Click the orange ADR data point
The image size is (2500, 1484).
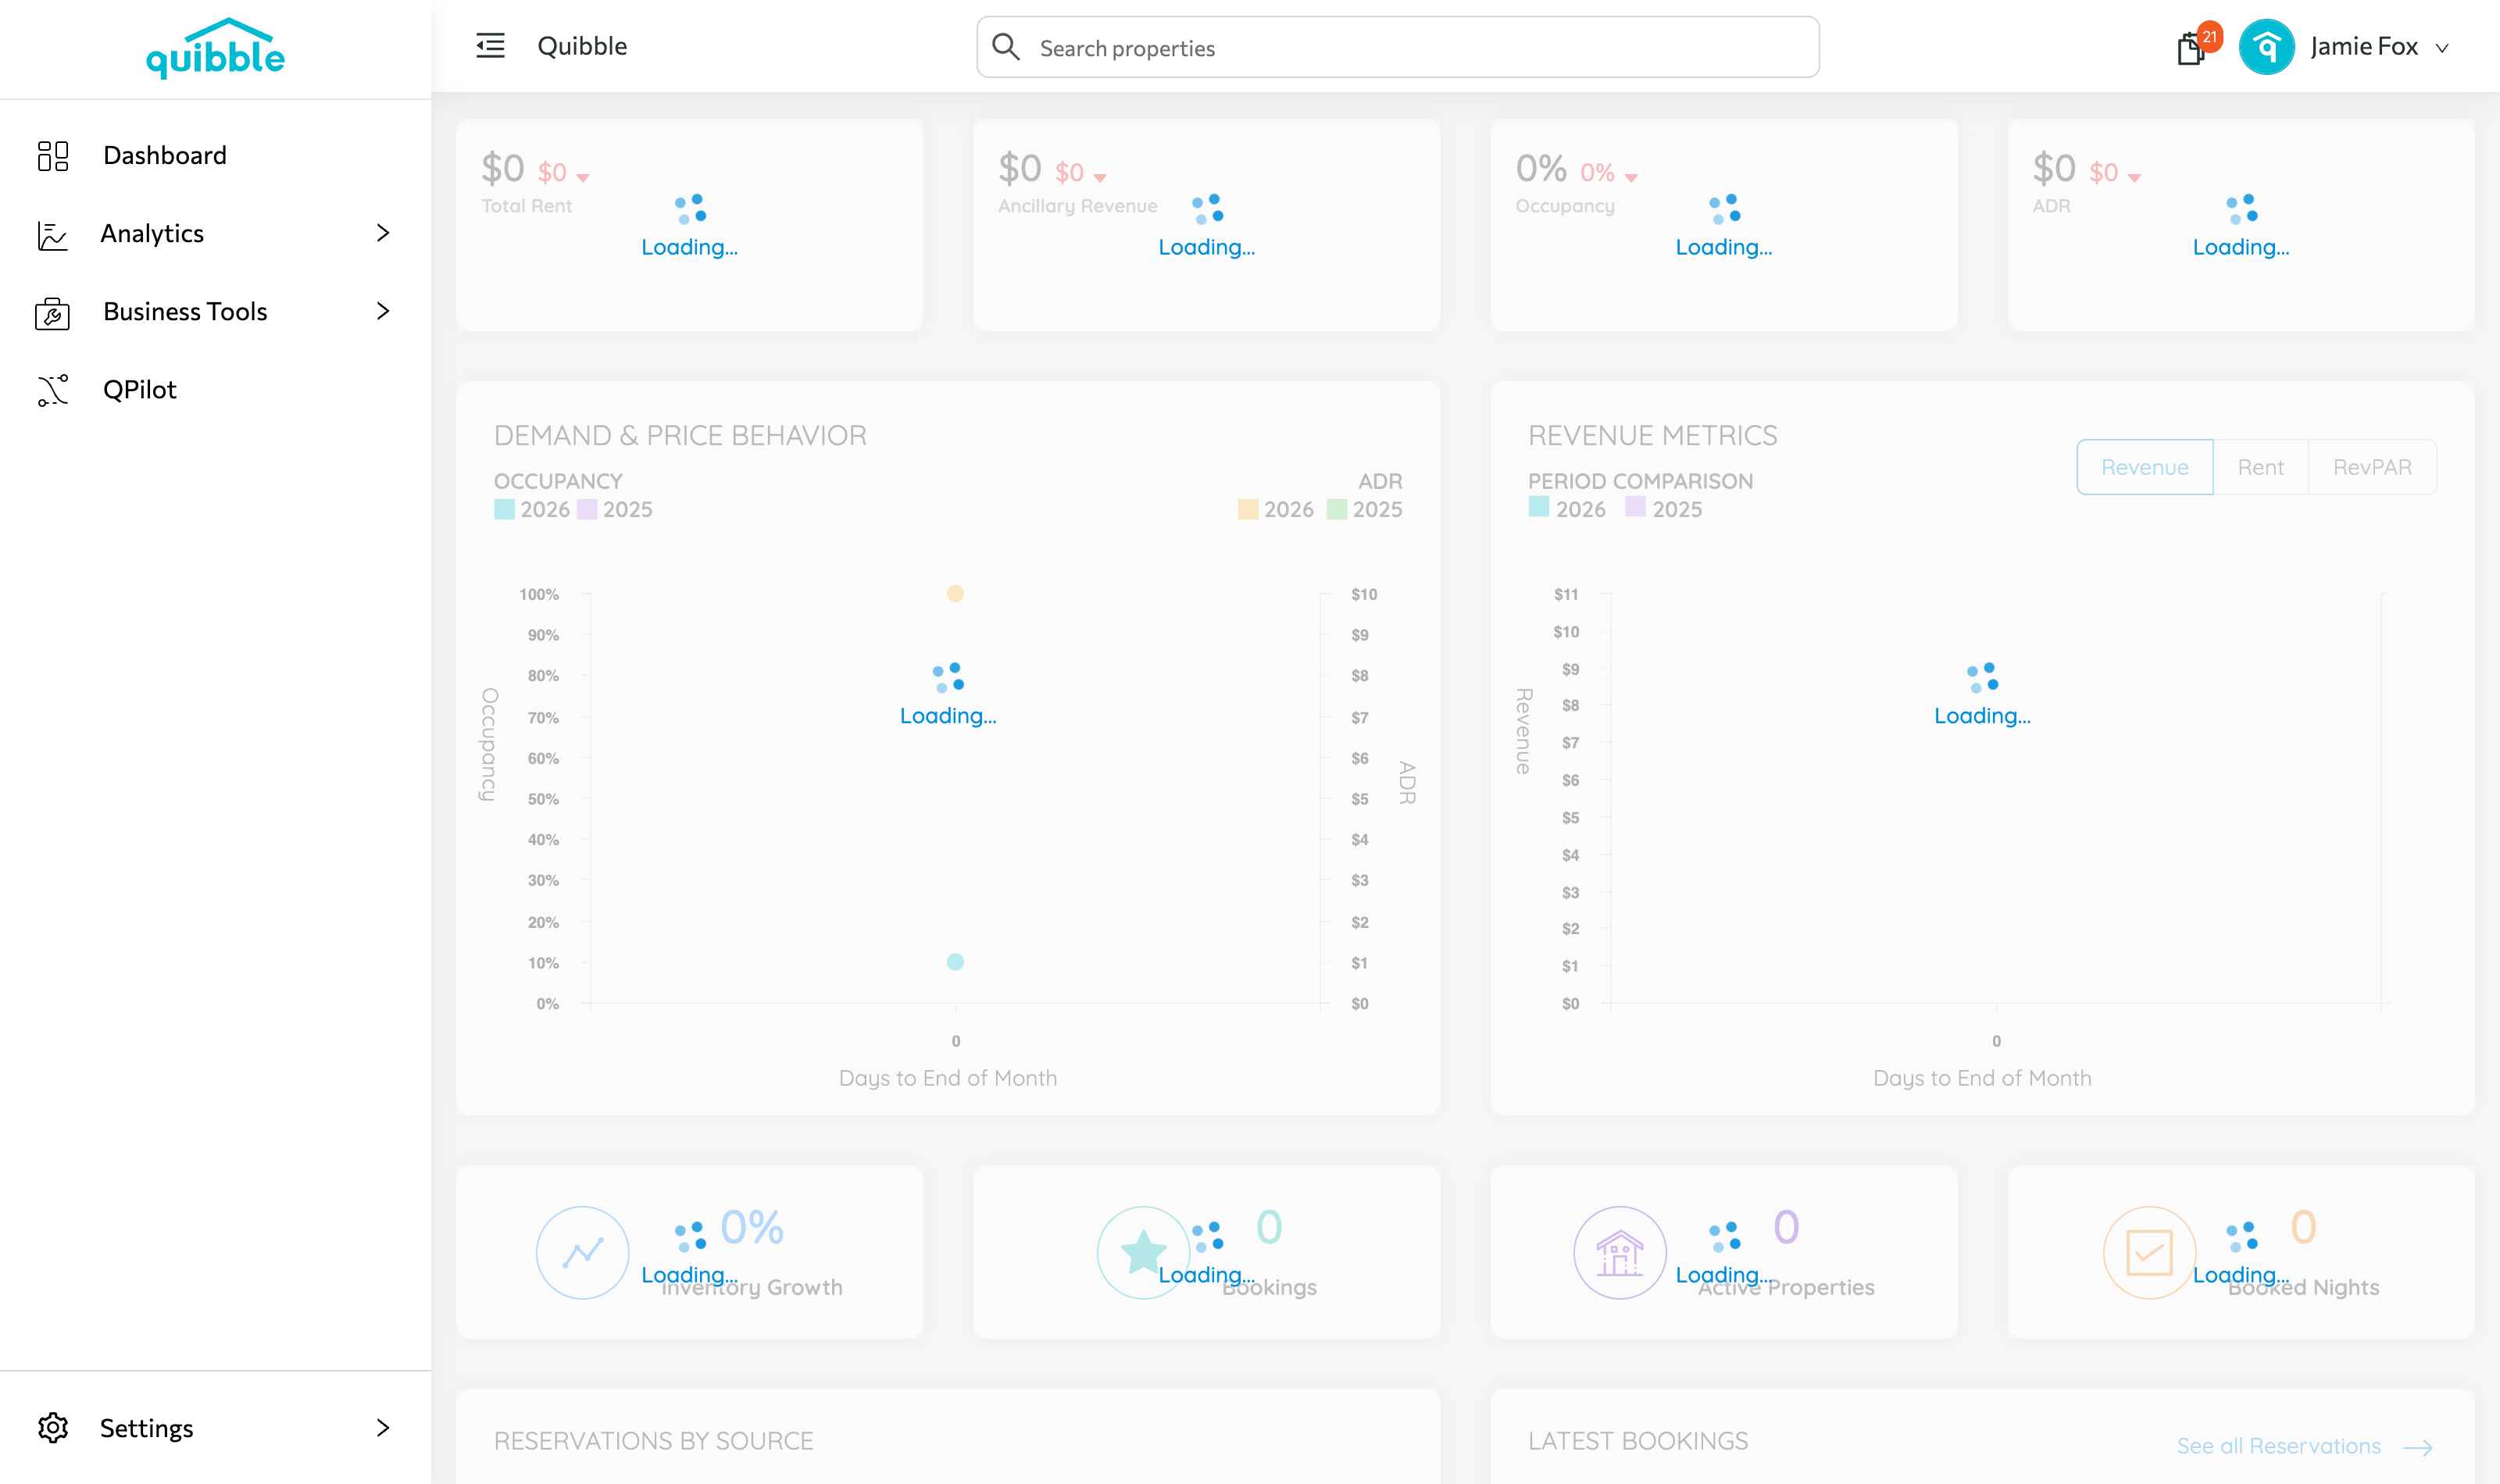click(955, 593)
